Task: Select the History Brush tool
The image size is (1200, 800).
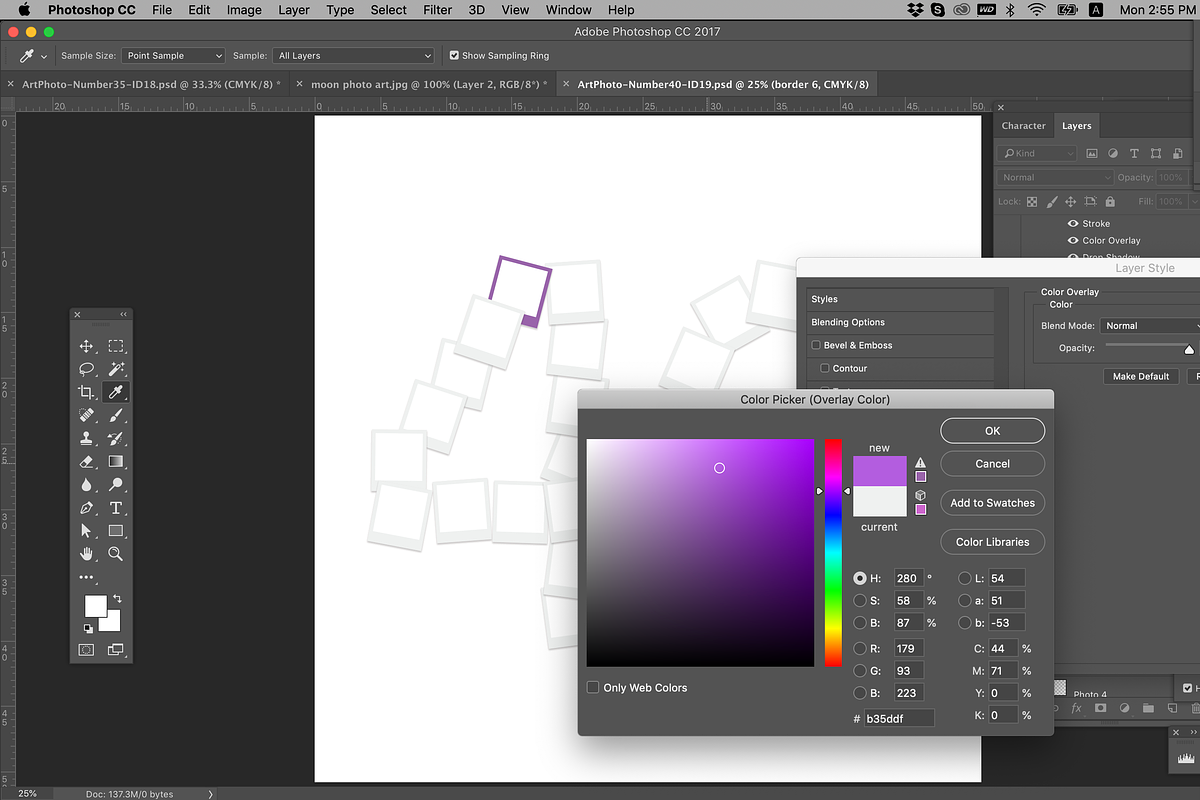Action: click(116, 438)
